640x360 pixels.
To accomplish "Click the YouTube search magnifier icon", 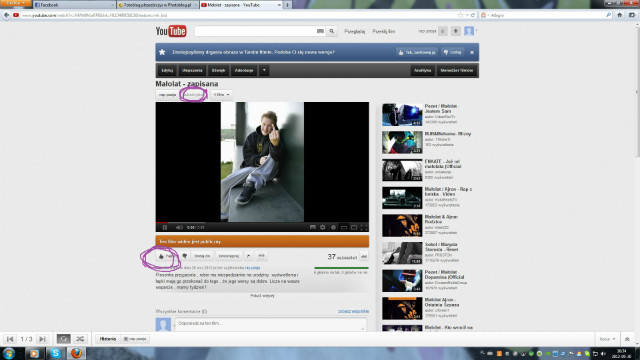I will 332,31.
